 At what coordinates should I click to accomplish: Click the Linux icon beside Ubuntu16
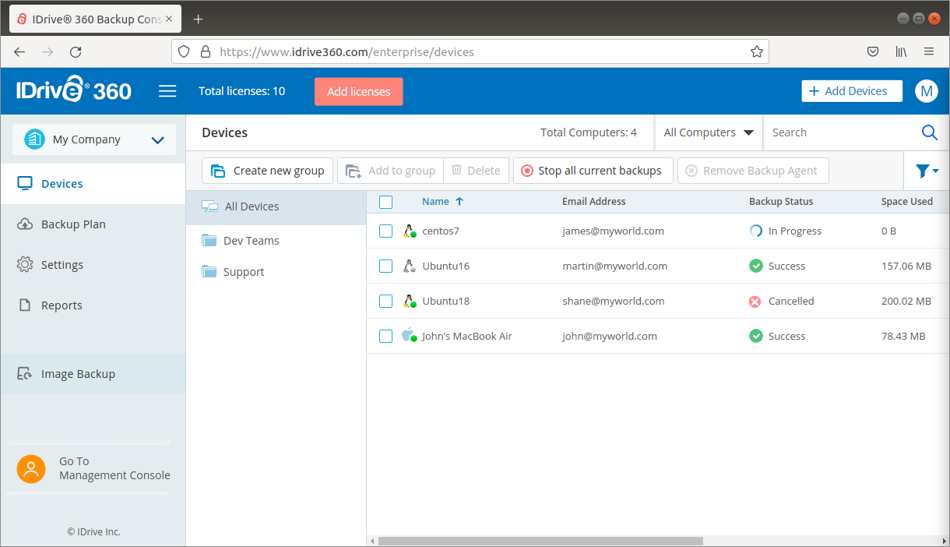click(x=410, y=266)
